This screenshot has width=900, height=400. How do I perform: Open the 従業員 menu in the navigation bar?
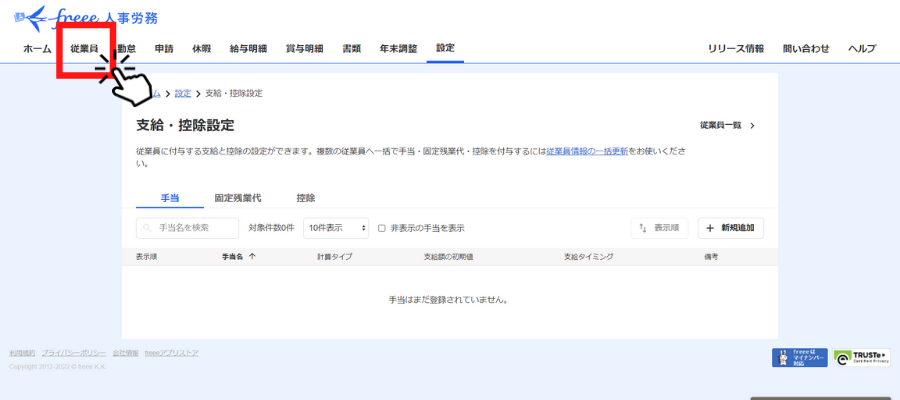coord(84,48)
